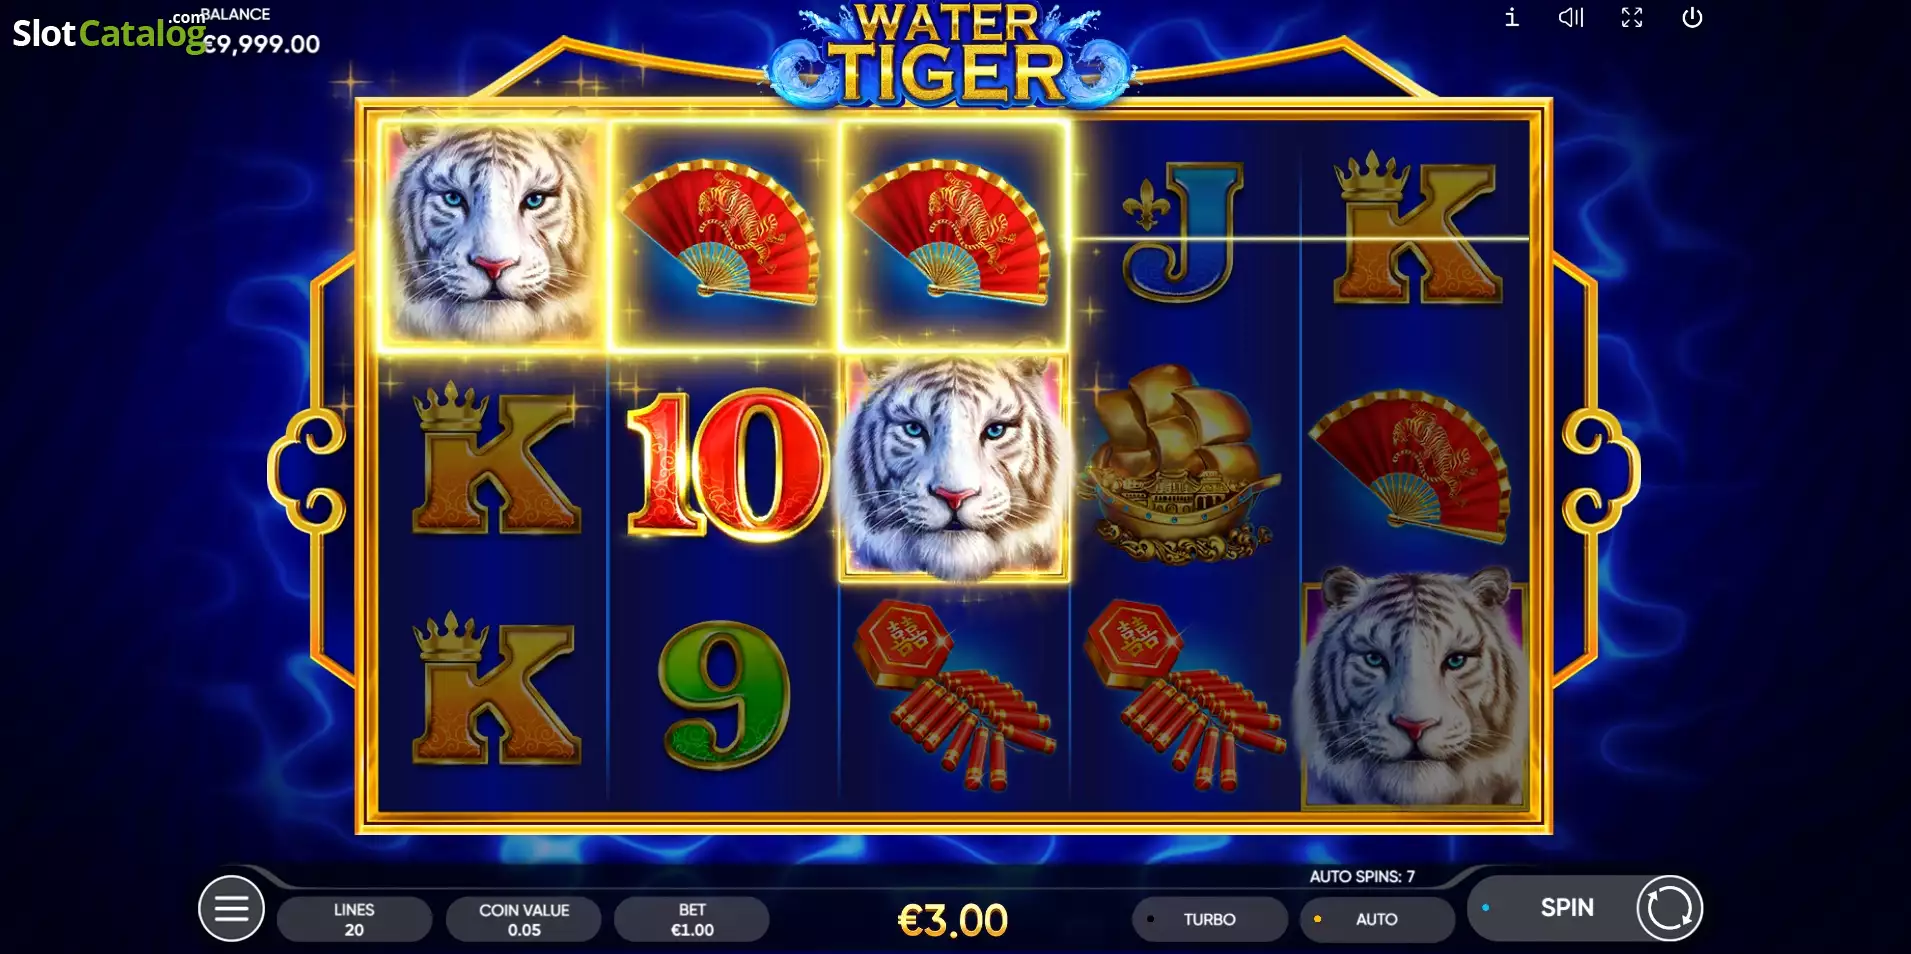Mute the game sound
Screen dimensions: 1911x954
point(1571,17)
